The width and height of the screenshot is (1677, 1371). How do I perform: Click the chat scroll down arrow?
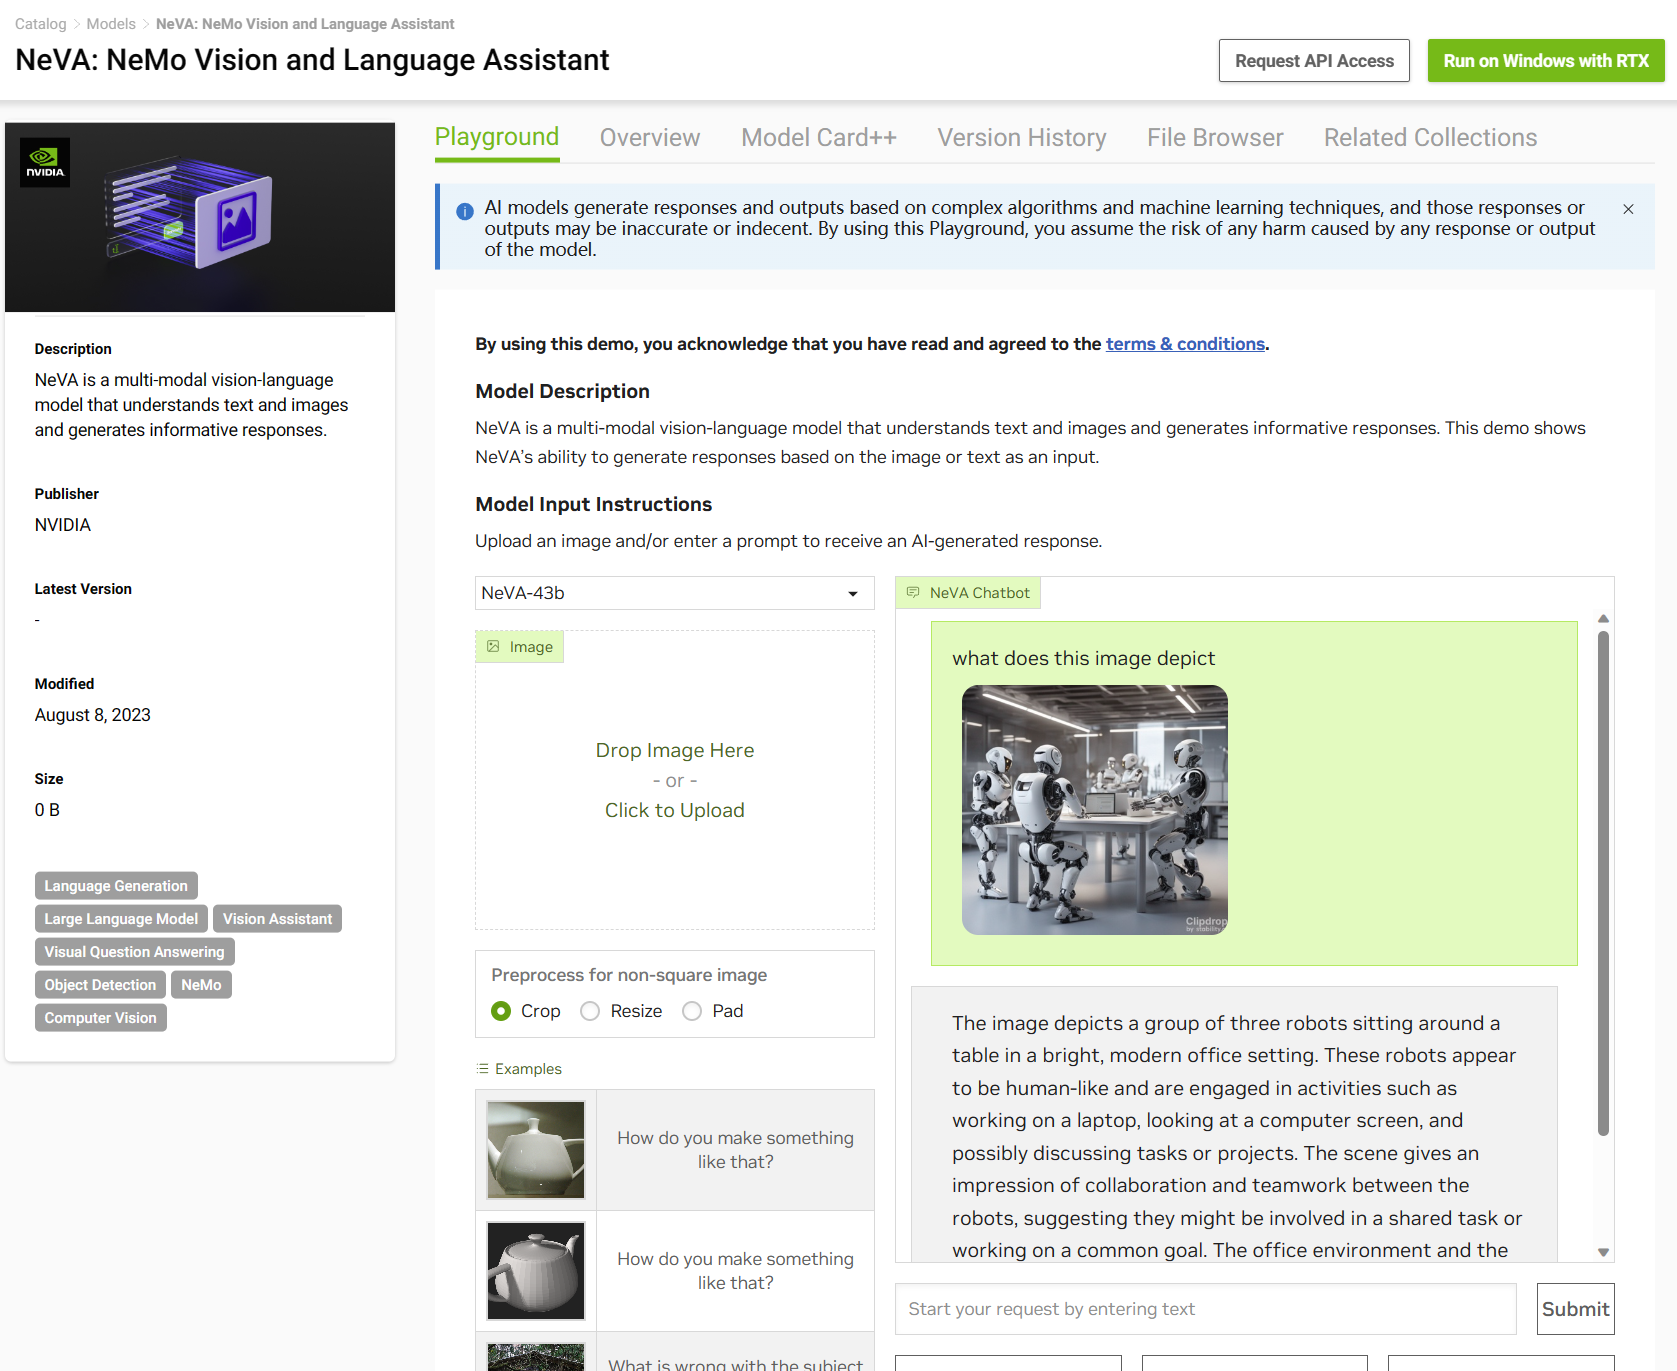1603,1252
